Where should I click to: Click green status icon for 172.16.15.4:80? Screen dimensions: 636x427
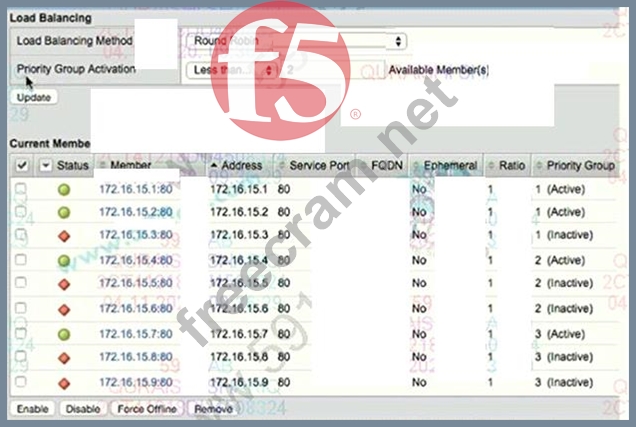[64, 260]
